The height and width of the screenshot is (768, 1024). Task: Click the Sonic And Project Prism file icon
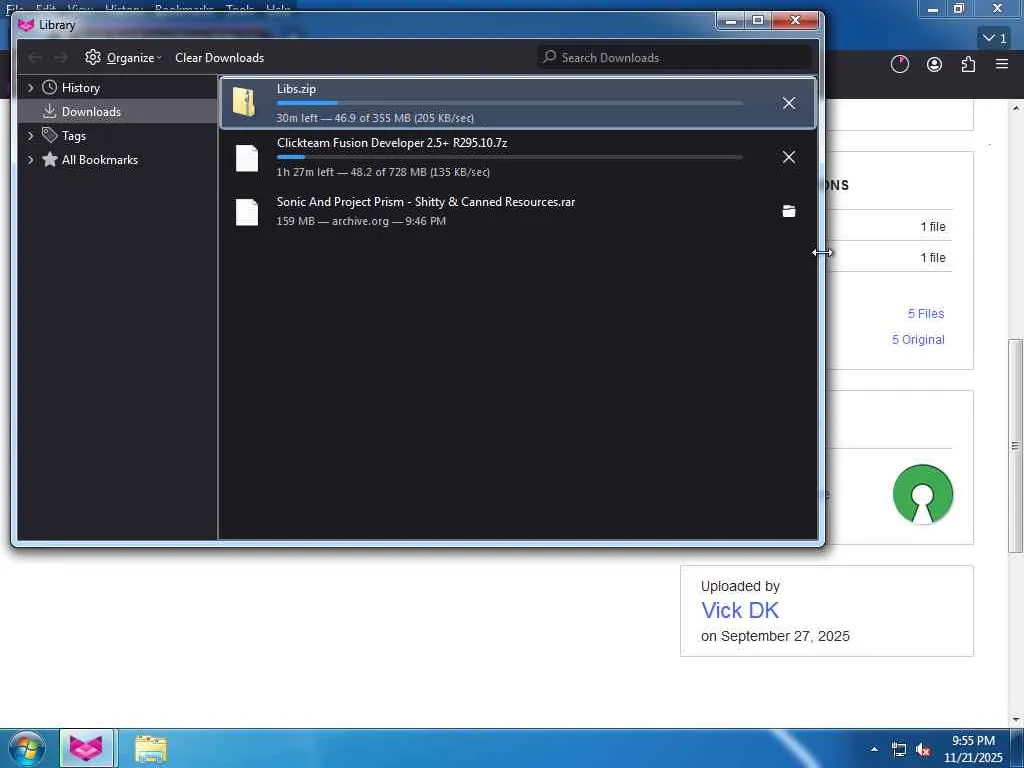click(247, 212)
